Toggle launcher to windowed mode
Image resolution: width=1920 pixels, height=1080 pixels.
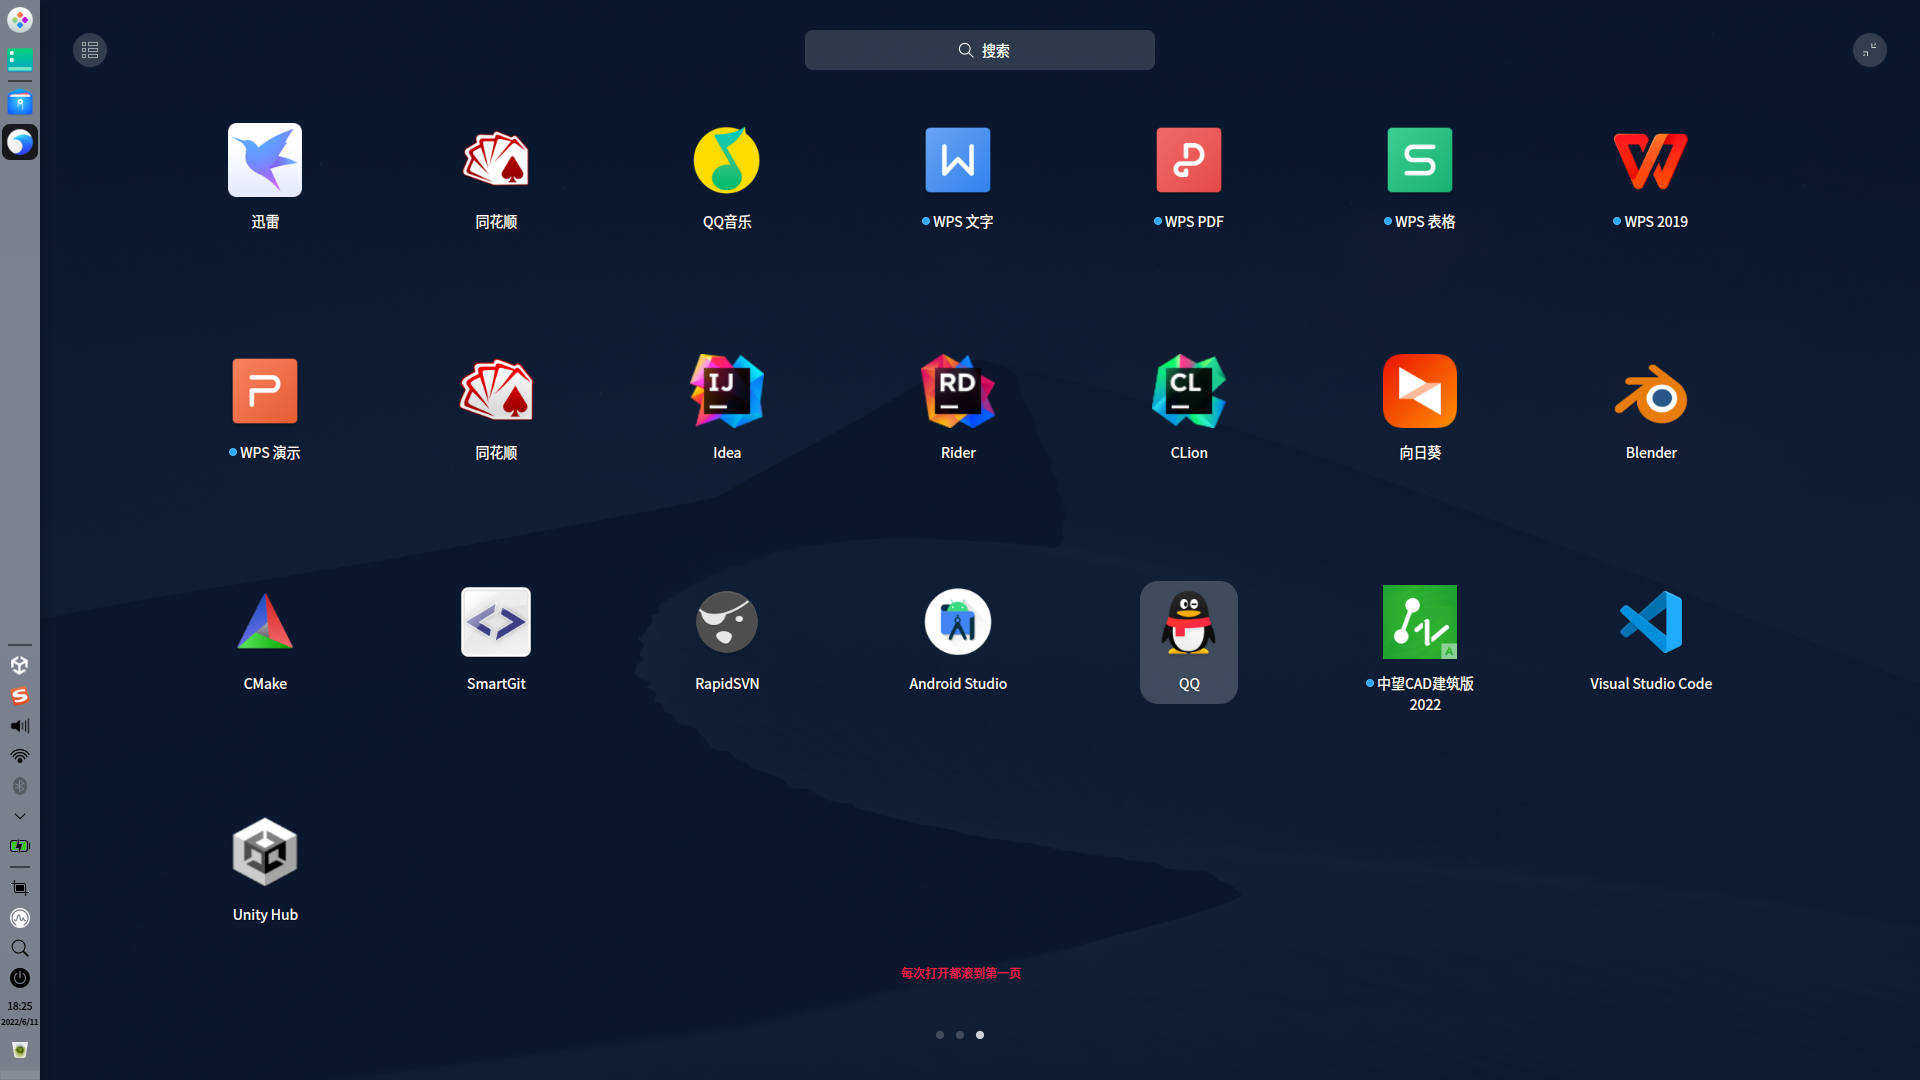pos(1869,50)
